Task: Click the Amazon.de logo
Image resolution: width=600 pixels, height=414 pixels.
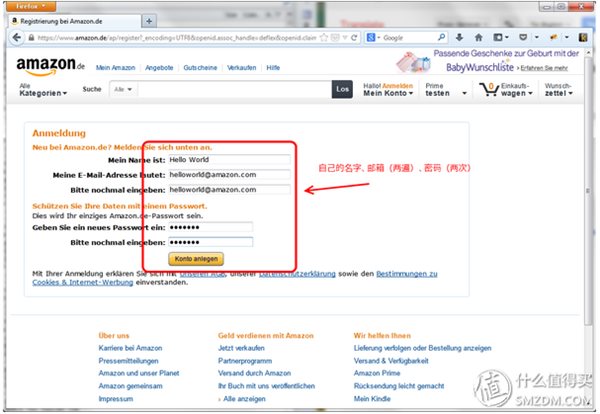Action: 50,65
